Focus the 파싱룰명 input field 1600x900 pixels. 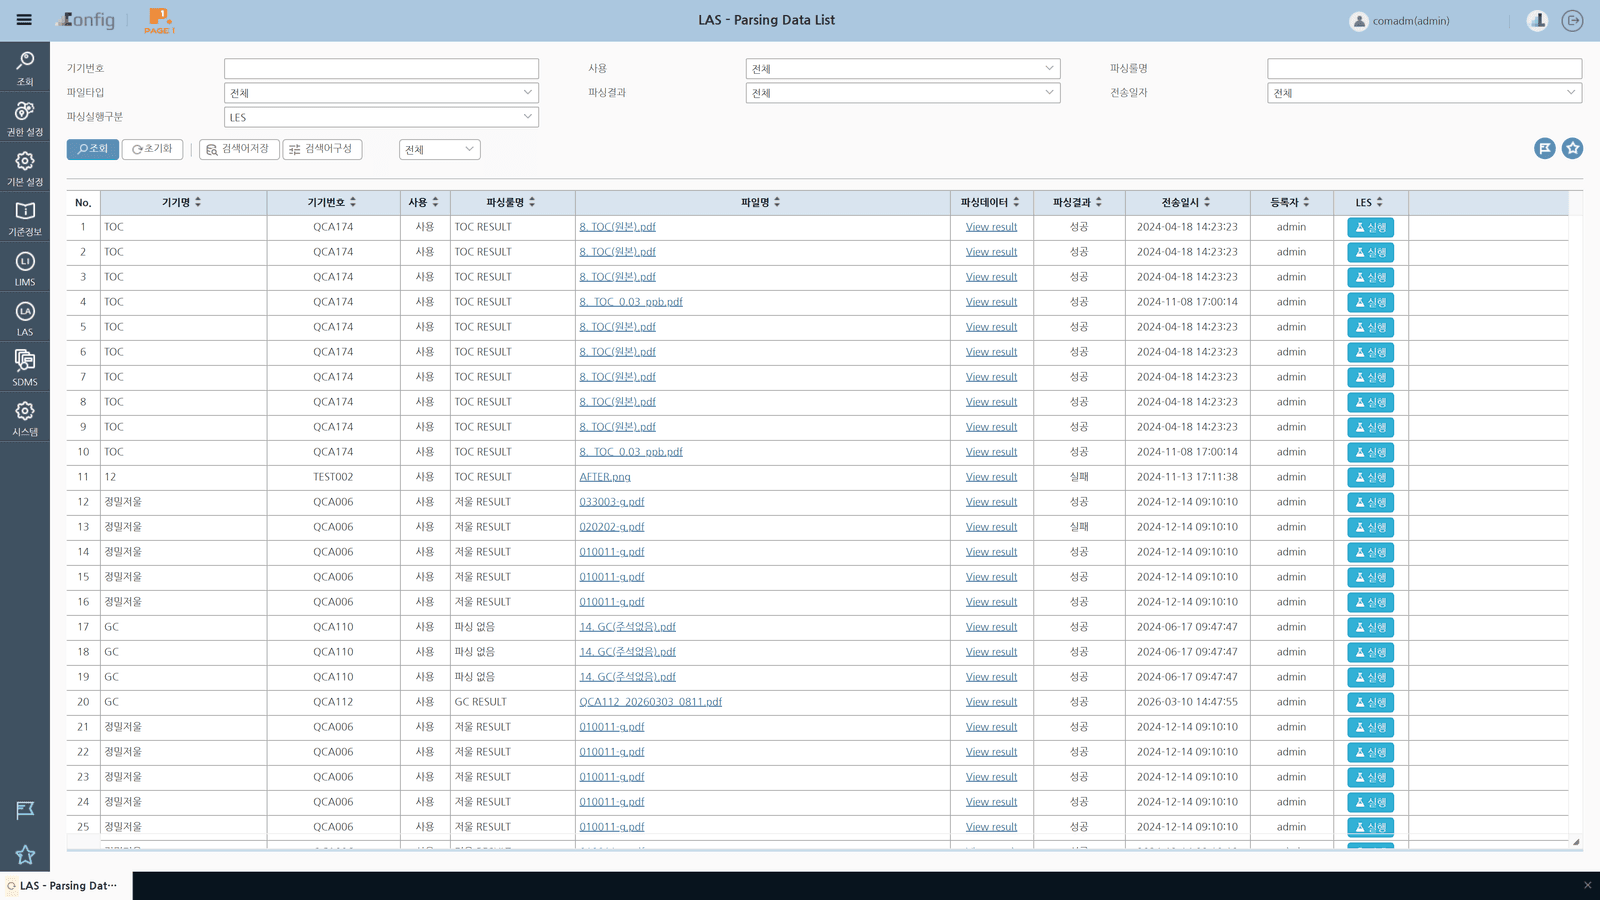point(1424,69)
